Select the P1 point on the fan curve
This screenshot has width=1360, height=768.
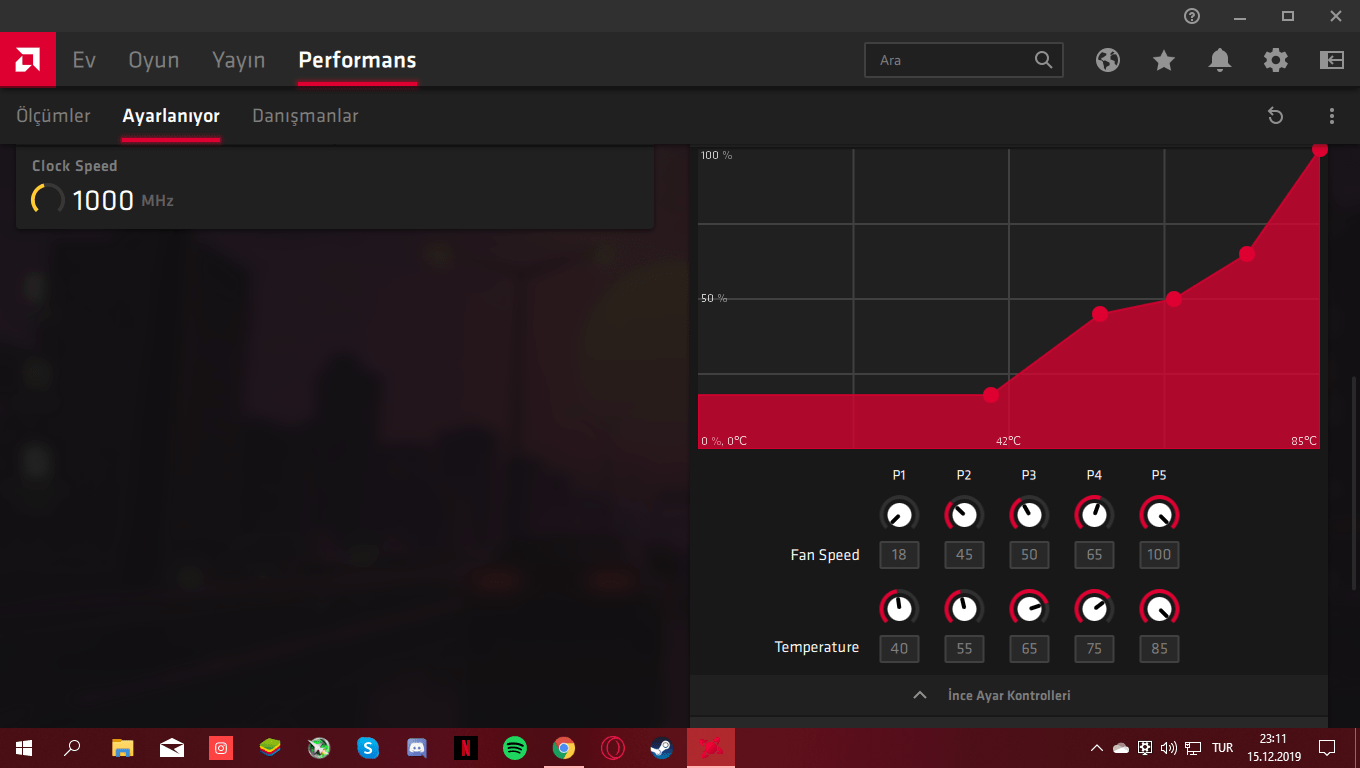(991, 395)
